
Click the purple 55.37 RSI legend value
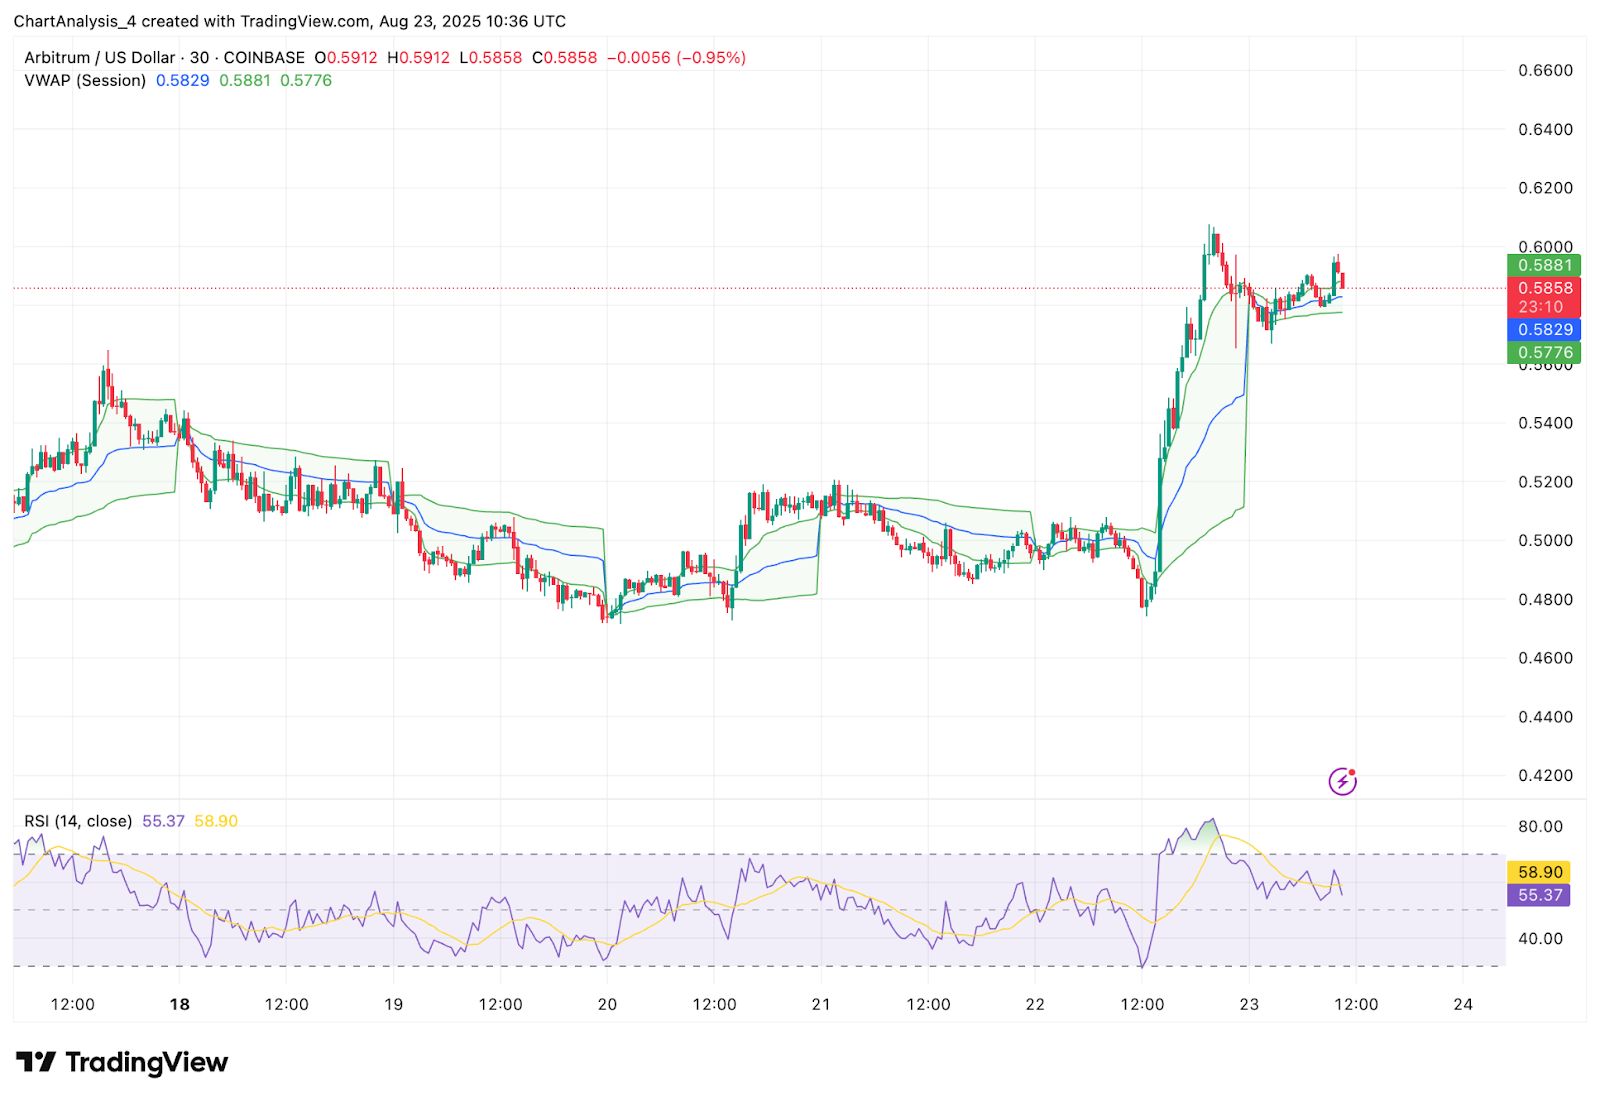point(163,821)
